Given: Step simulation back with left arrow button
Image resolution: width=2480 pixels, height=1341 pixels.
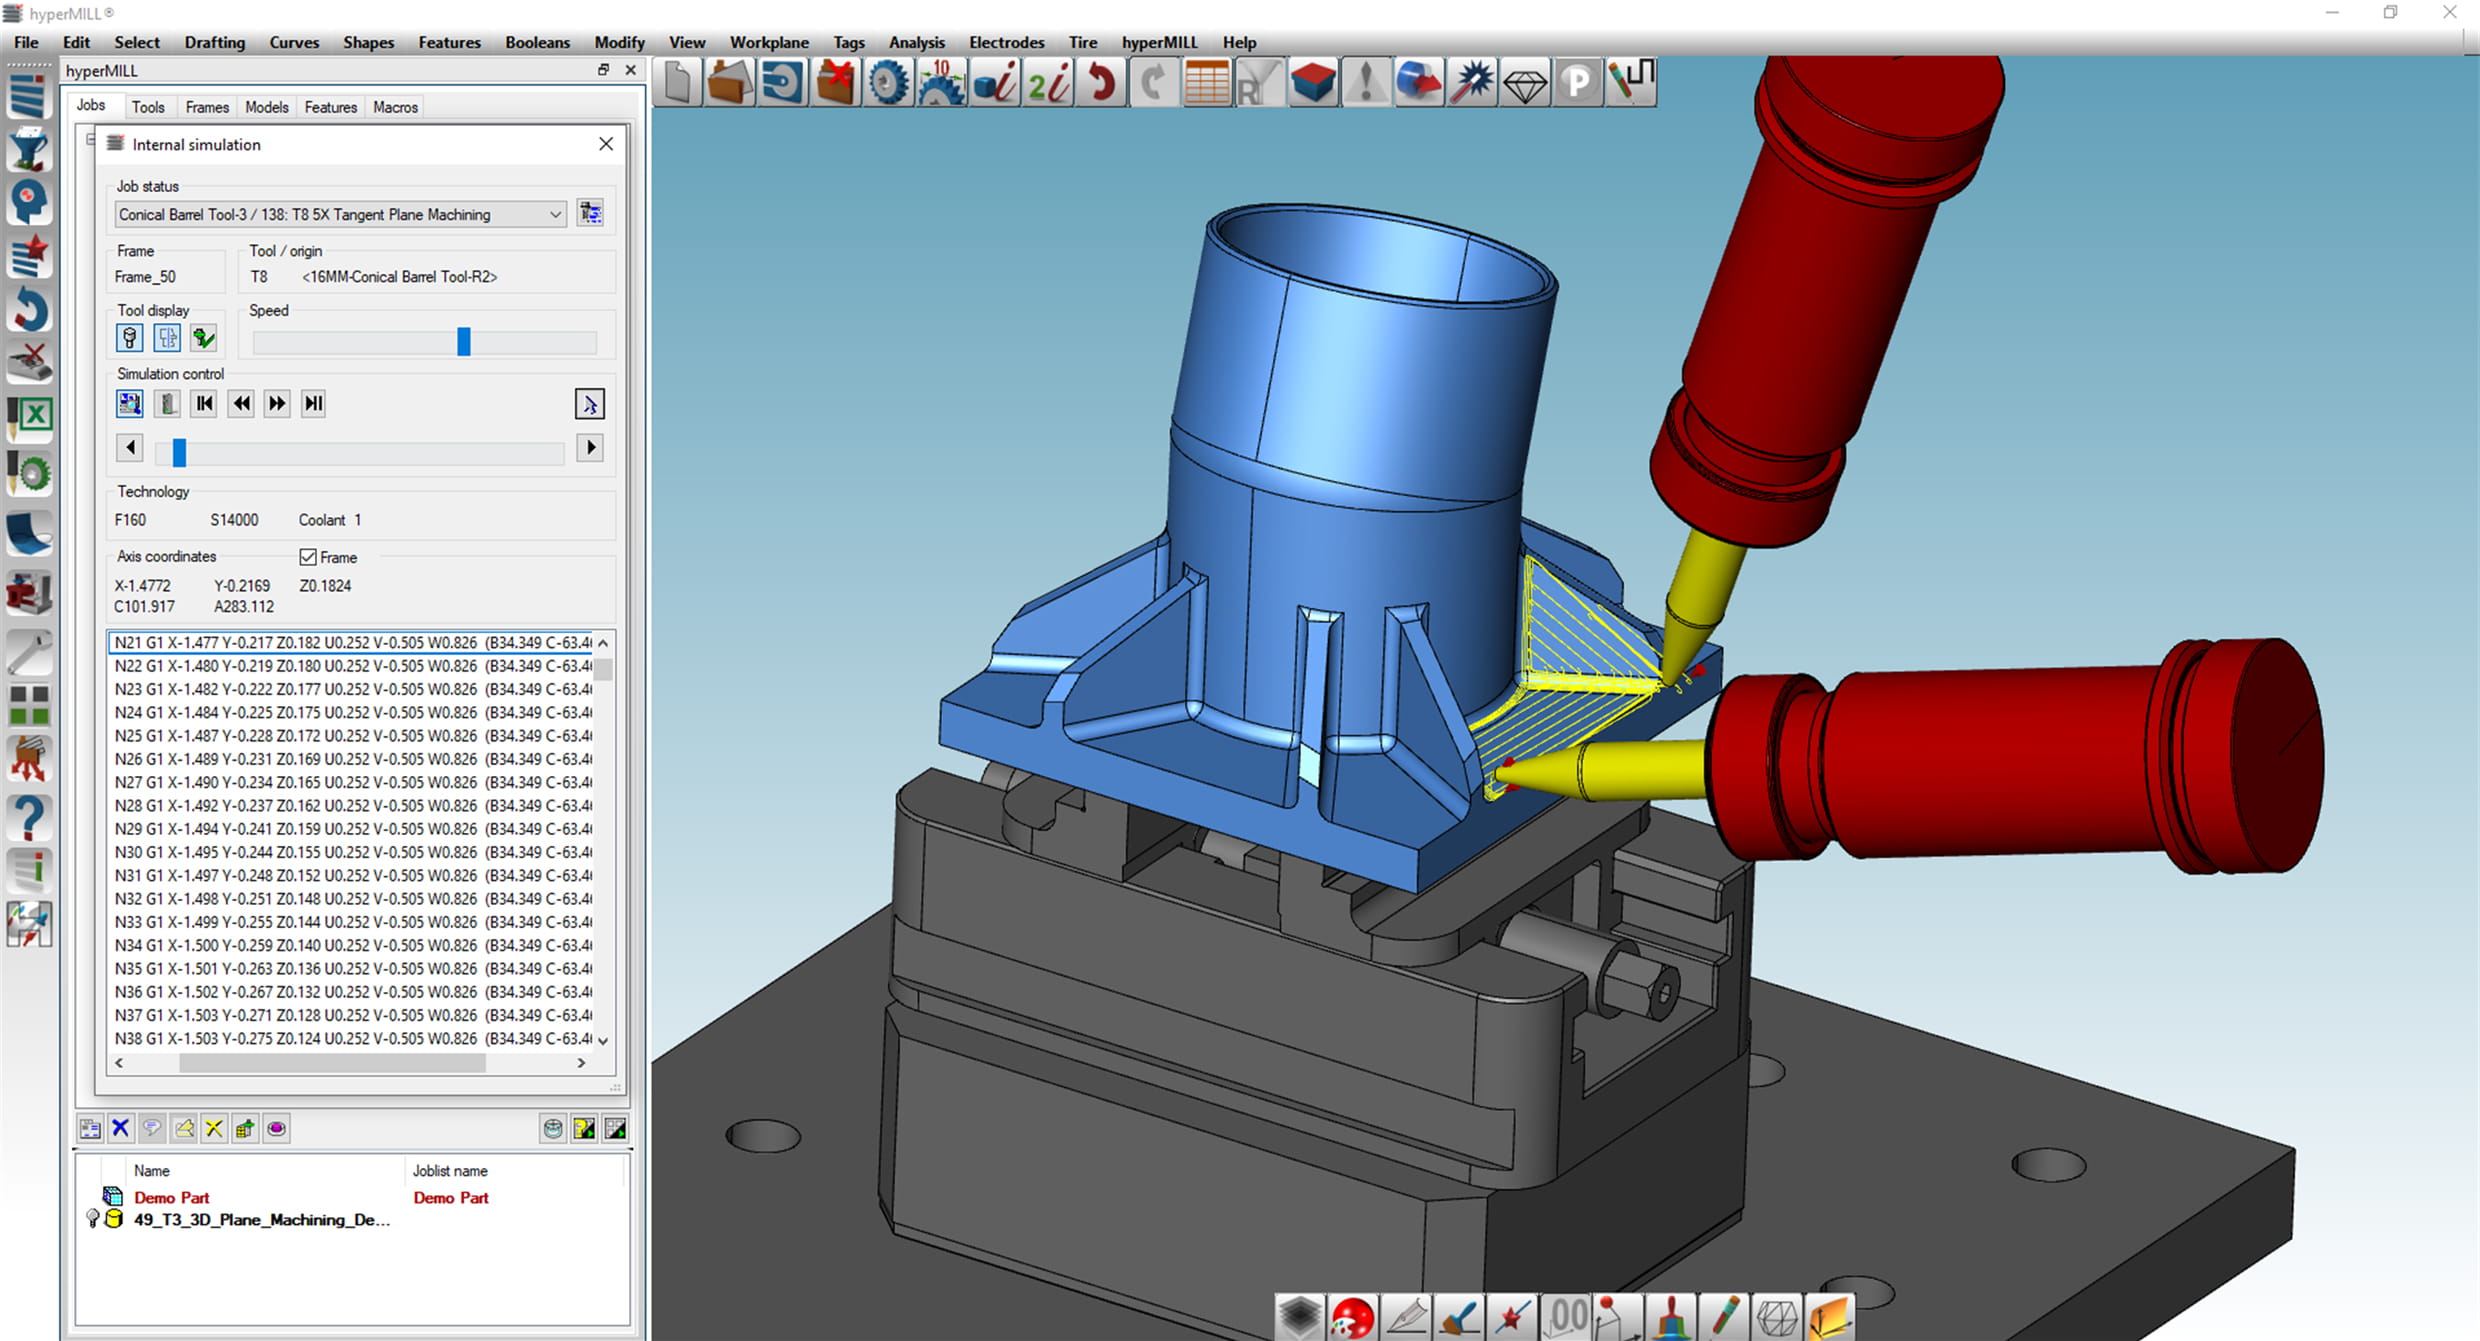Looking at the screenshot, I should point(130,447).
